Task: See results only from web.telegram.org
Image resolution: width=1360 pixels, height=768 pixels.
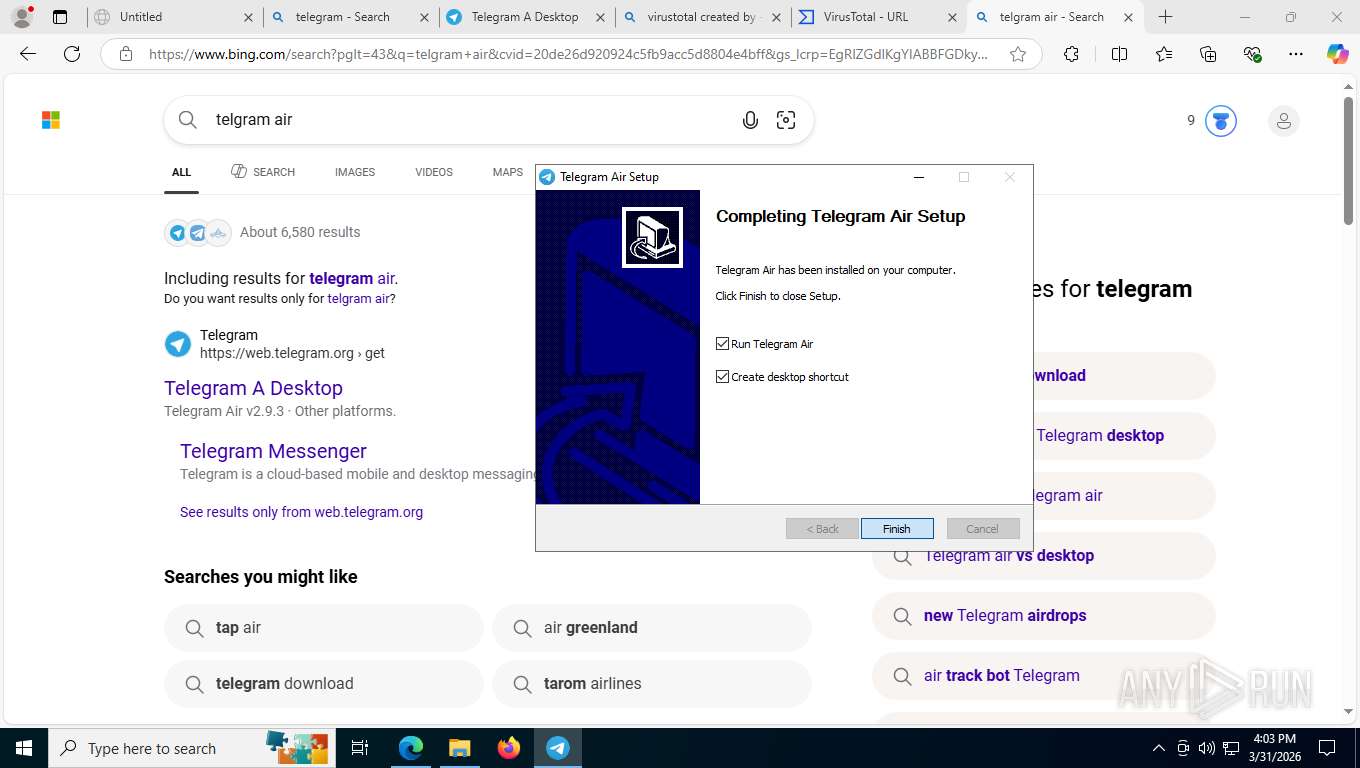Action: tap(301, 512)
